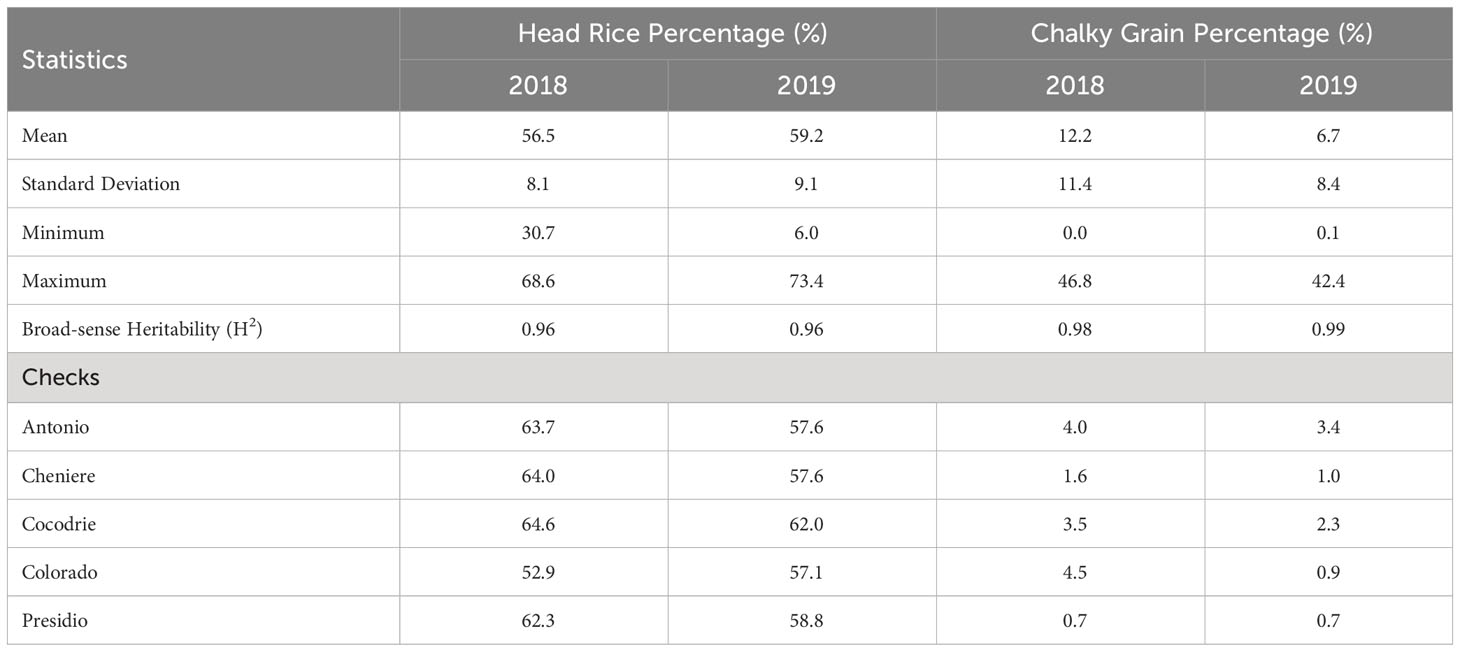Select the Cocodrie row label
Viewport: 1460px width, 652px height.
coord(59,524)
